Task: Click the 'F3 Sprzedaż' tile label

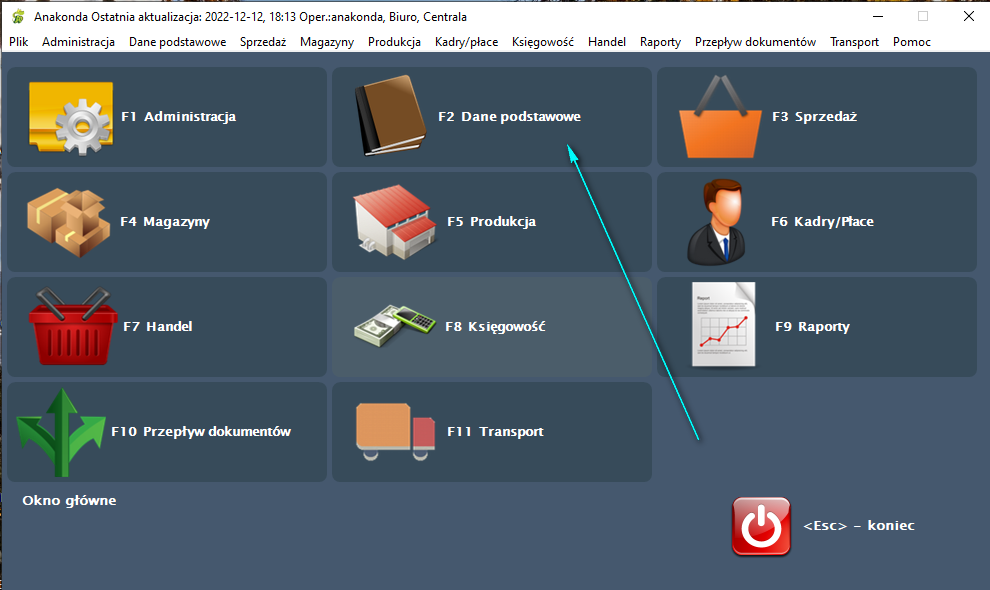Action: click(814, 117)
